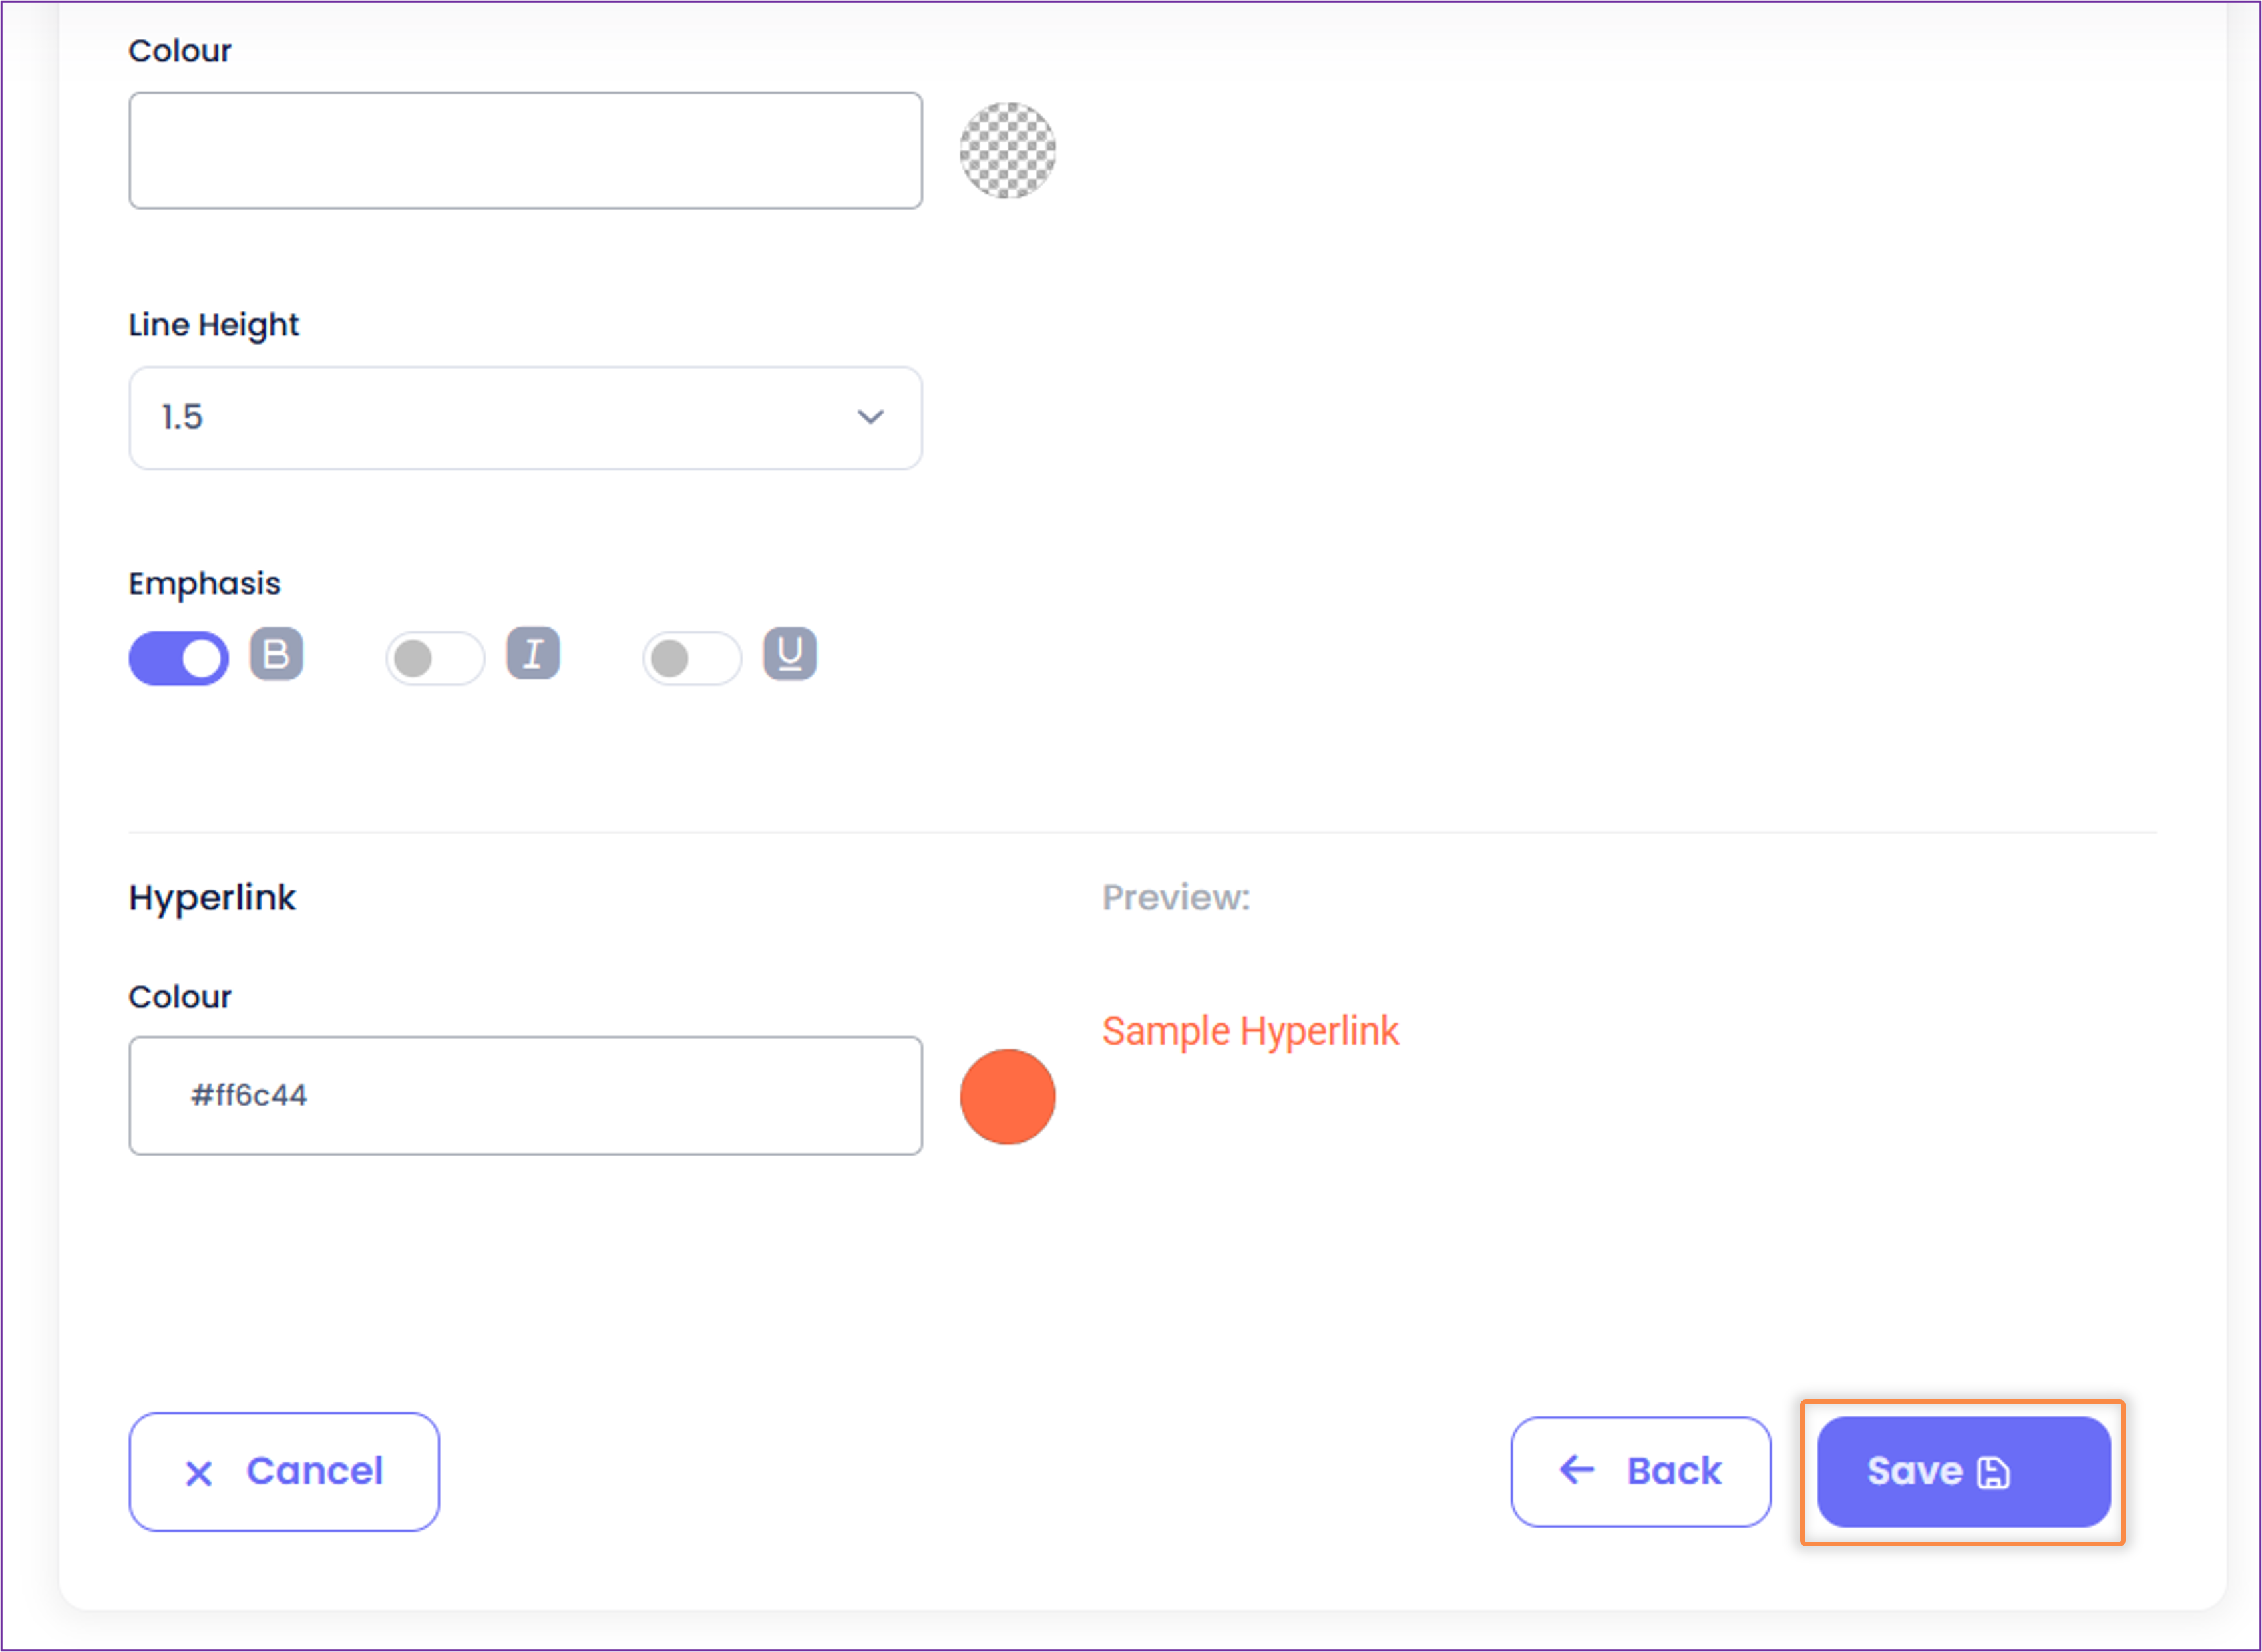2262x1652 pixels.
Task: Click the left arrow icon in Back button
Action: [x=1577, y=1470]
